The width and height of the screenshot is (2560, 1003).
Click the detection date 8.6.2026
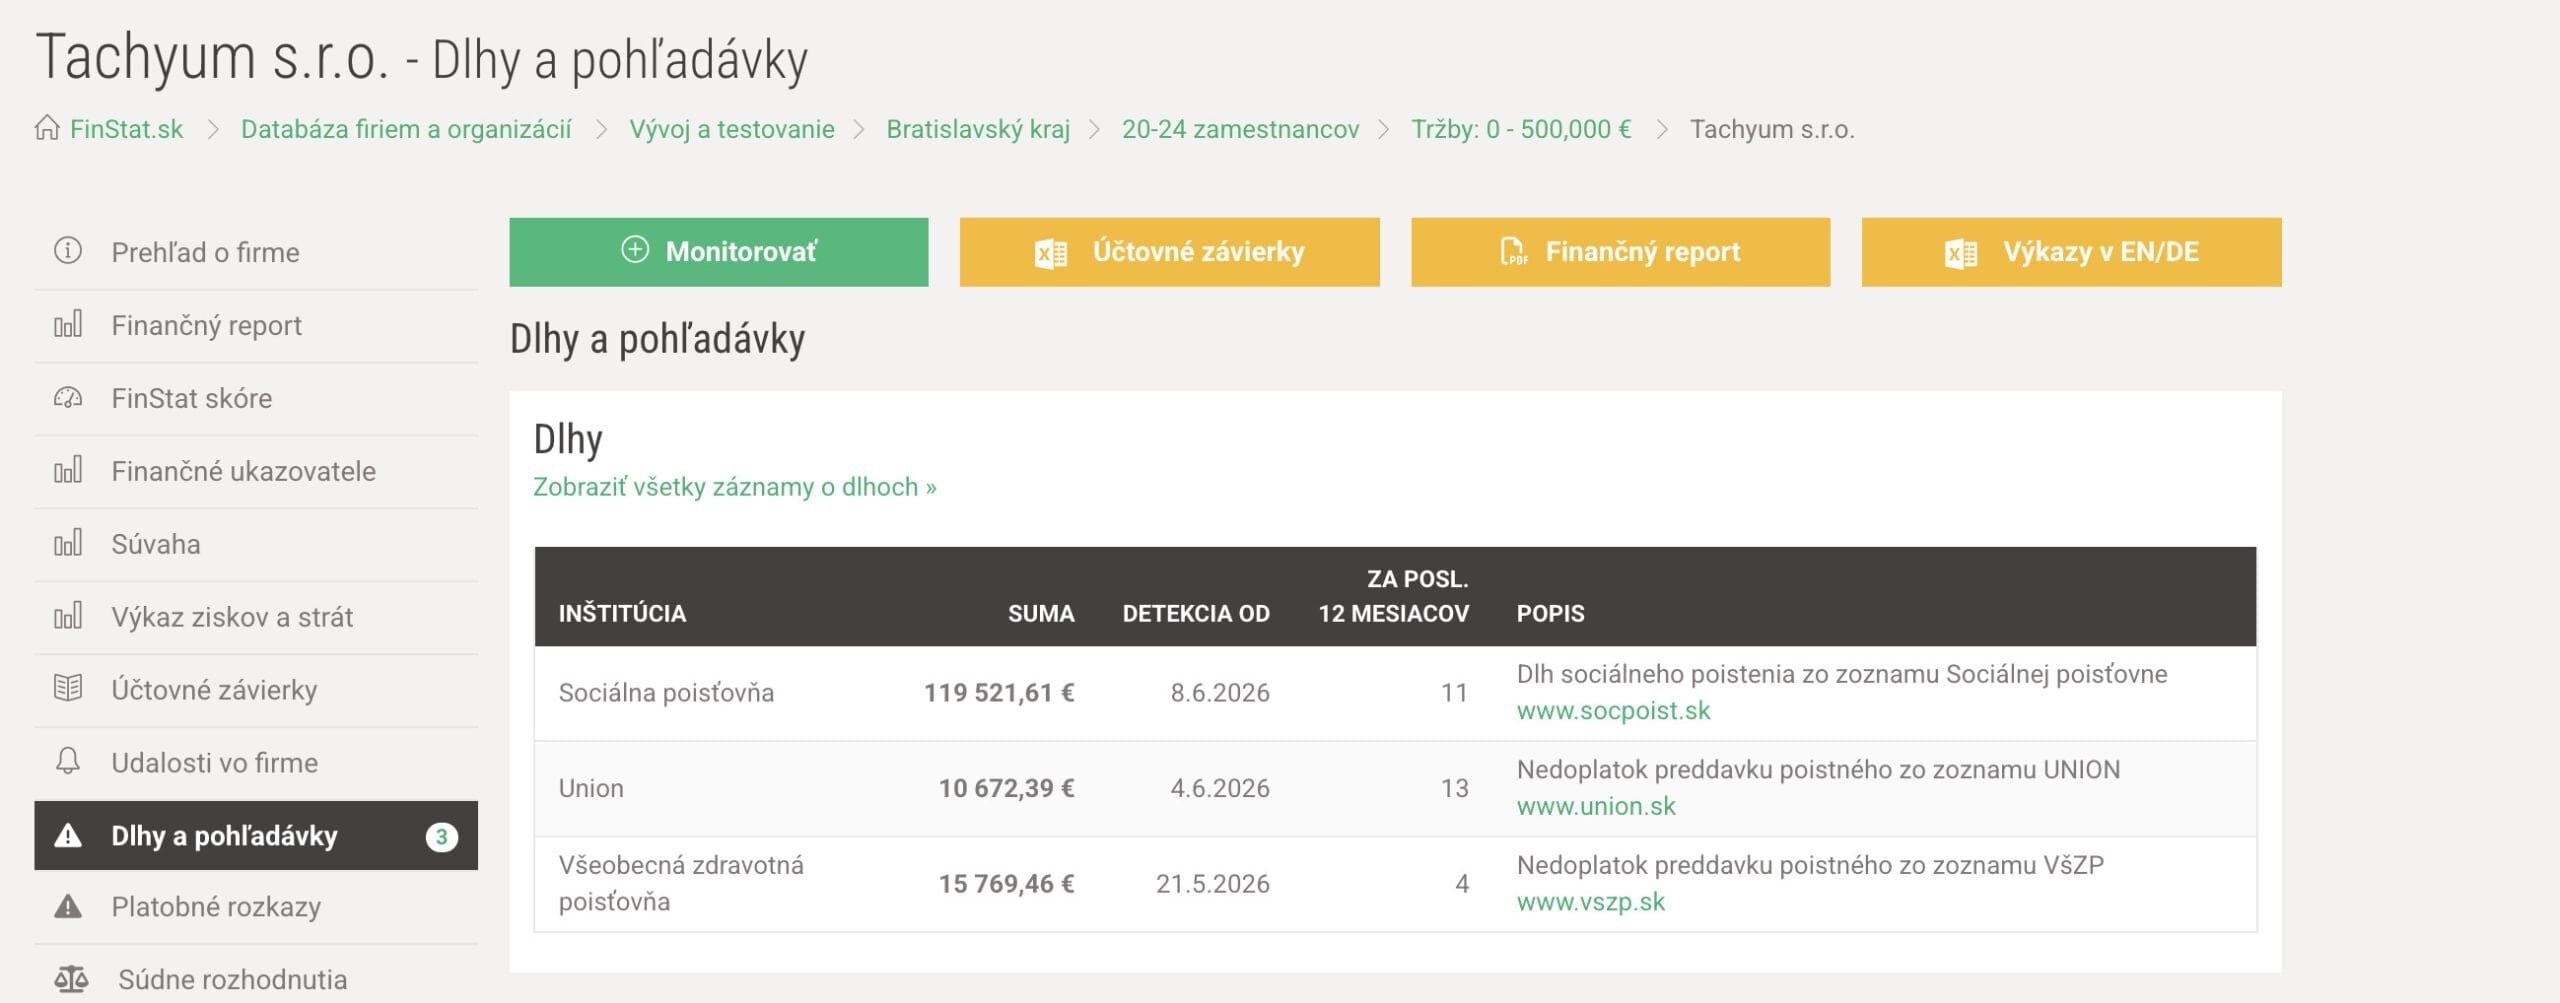[1220, 692]
